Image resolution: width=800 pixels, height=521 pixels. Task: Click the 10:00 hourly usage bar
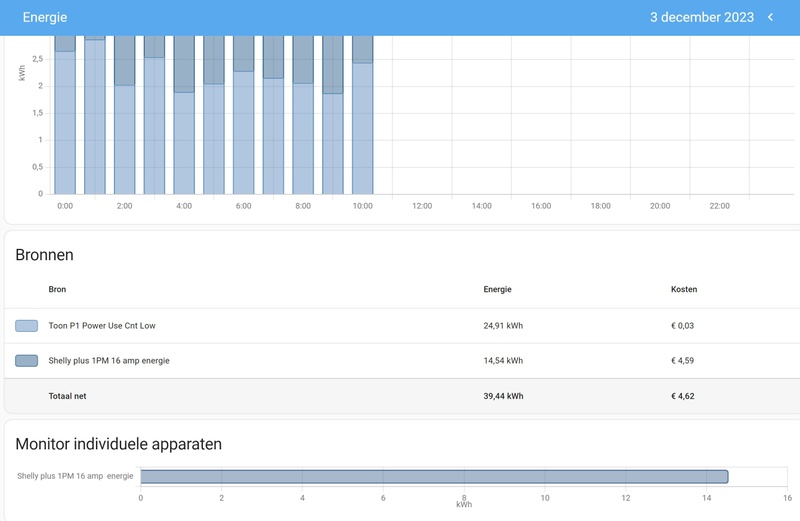click(x=362, y=115)
